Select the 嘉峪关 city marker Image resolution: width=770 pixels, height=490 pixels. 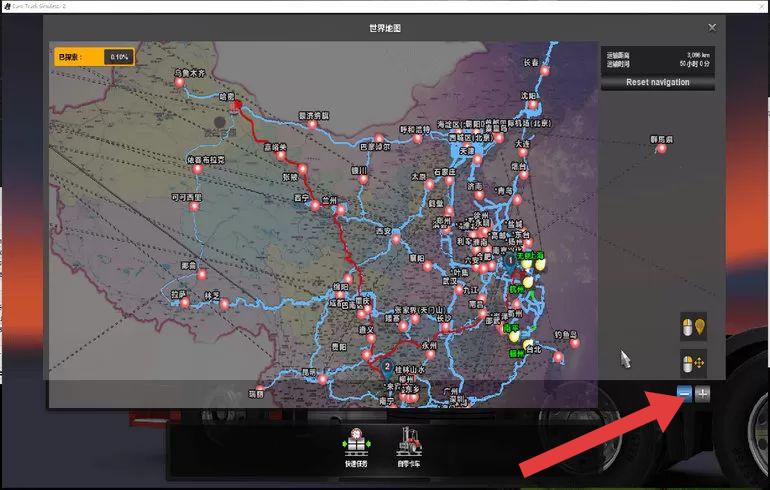point(281,156)
